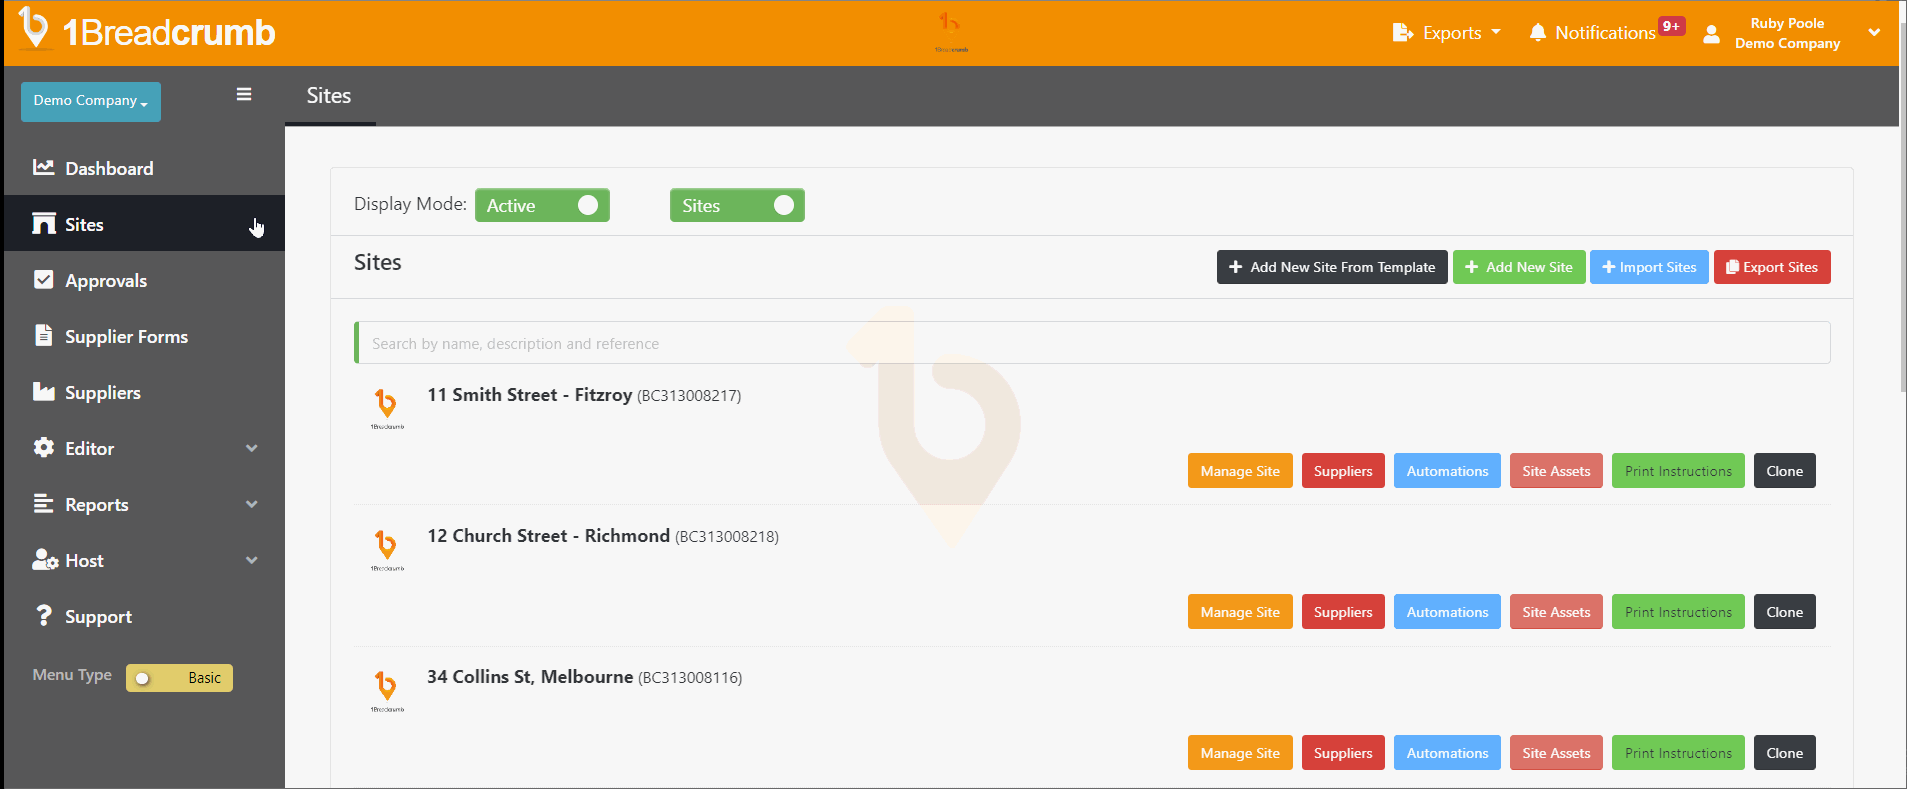Viewport: 1907px width, 789px height.
Task: Toggle the Active display mode switch
Action: tap(542, 205)
